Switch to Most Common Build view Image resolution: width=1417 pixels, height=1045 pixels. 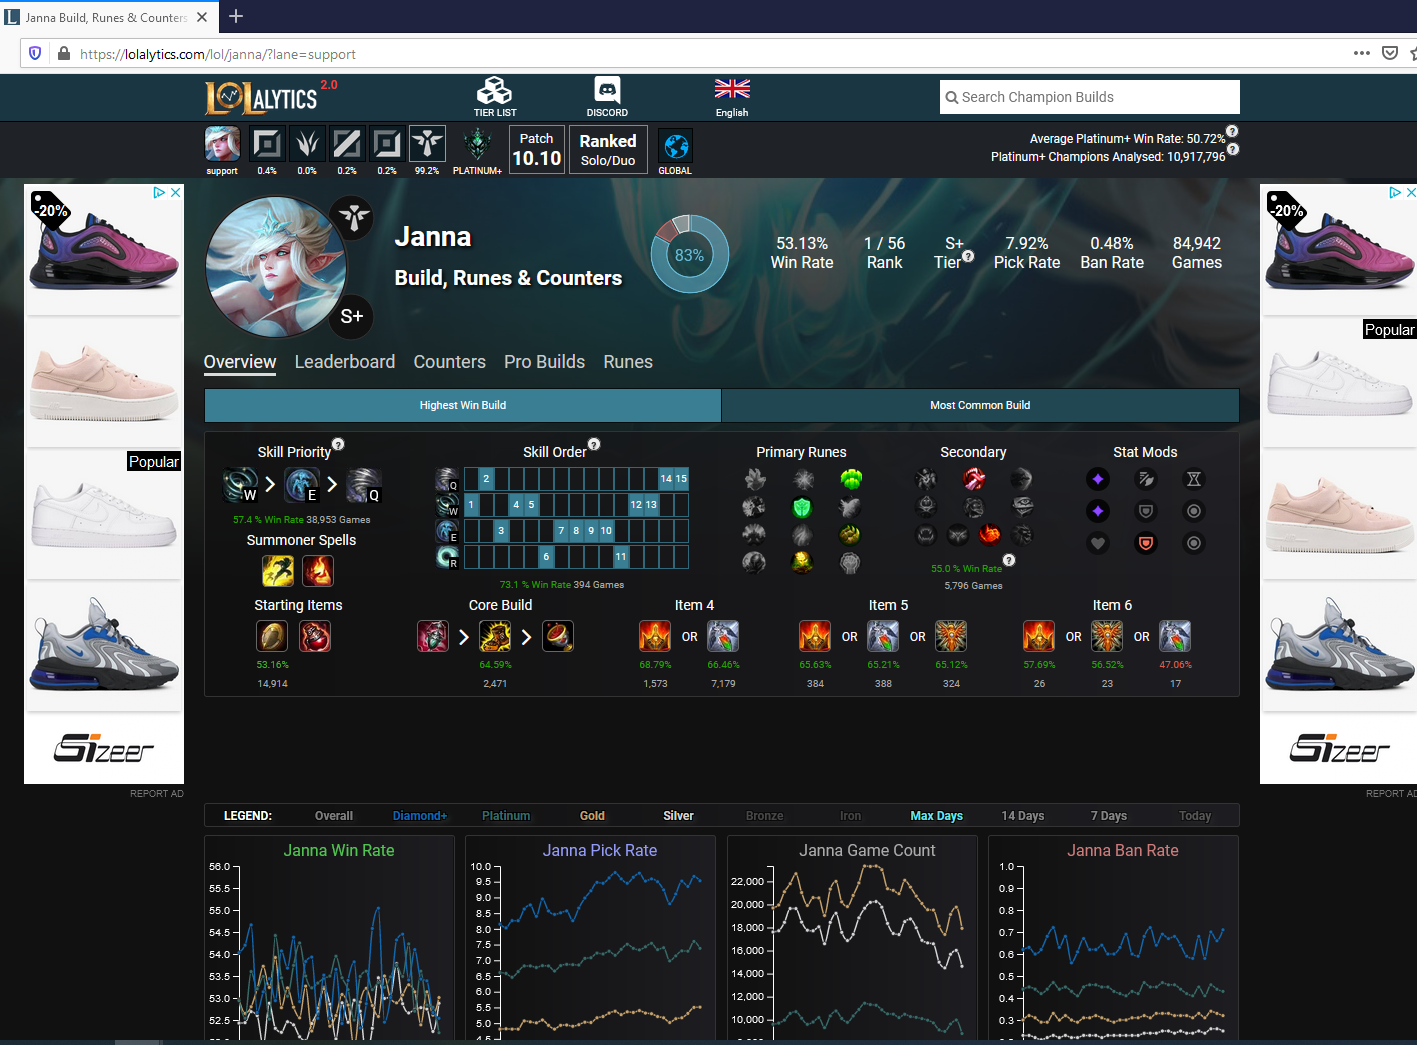click(979, 405)
